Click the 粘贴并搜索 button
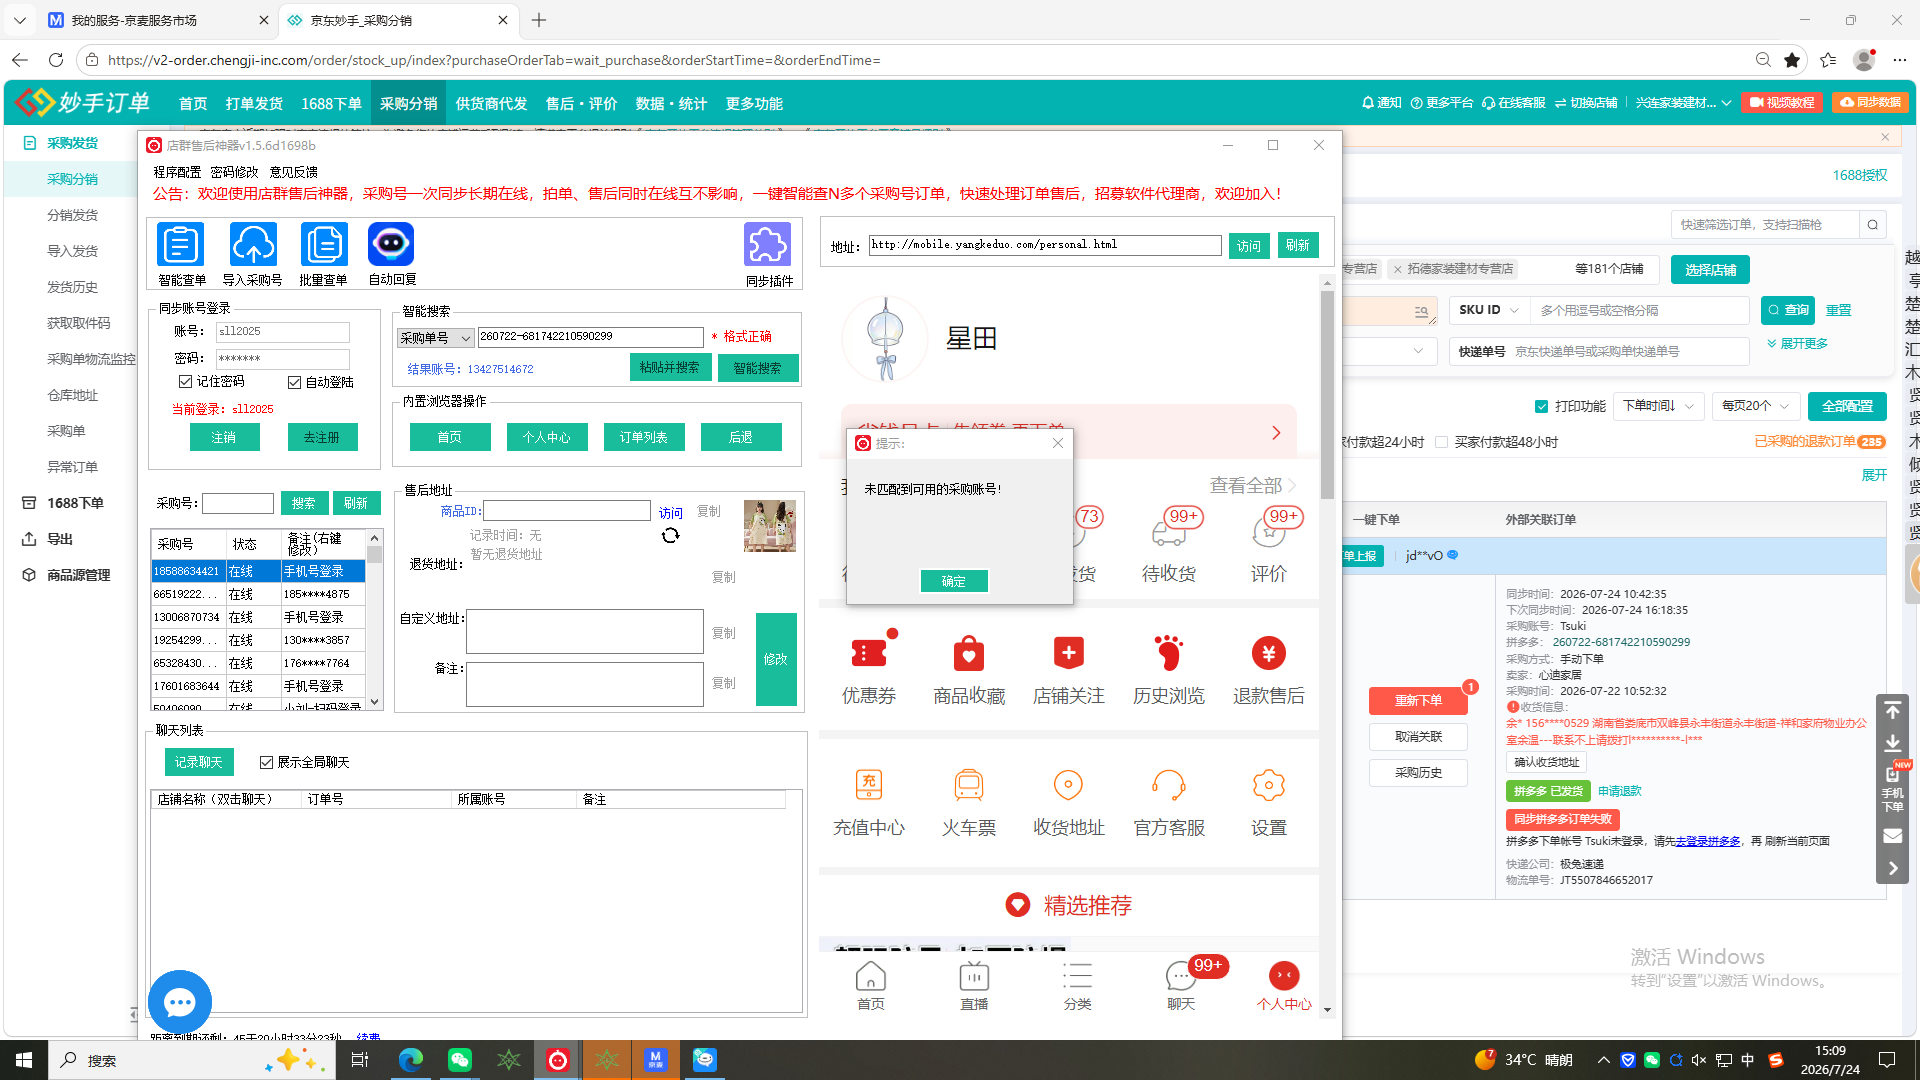 pyautogui.click(x=670, y=368)
